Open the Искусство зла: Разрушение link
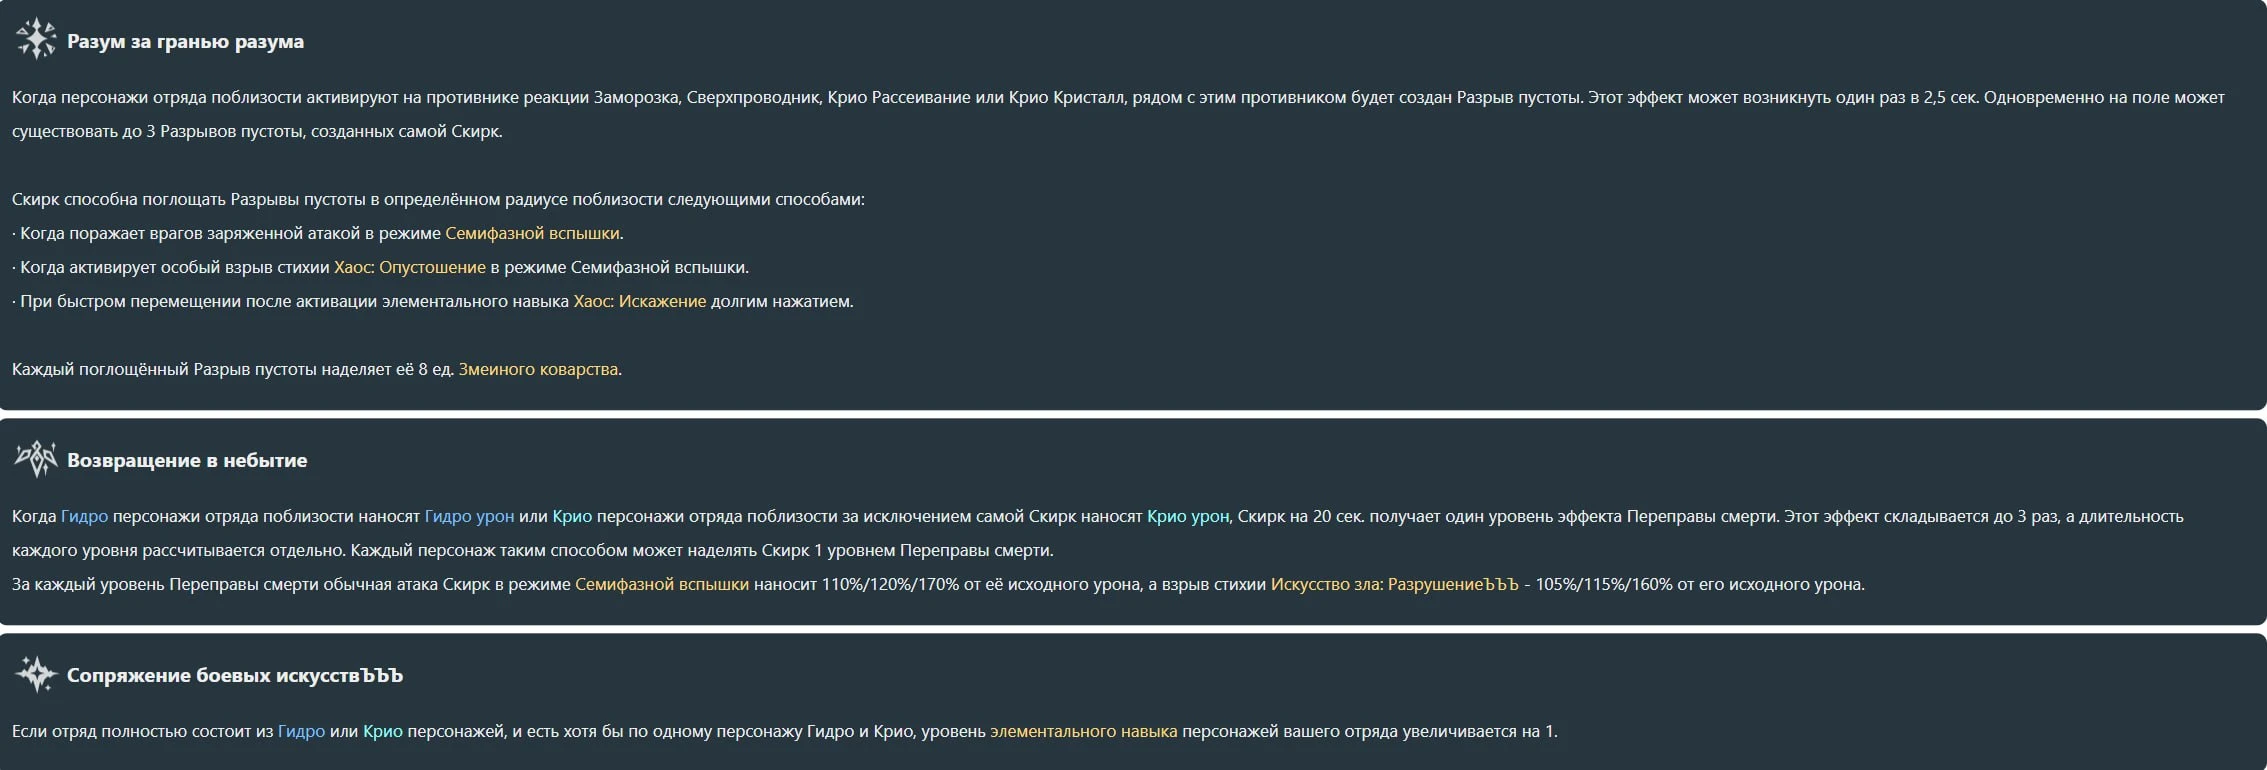This screenshot has width=2267, height=770. tap(1394, 584)
